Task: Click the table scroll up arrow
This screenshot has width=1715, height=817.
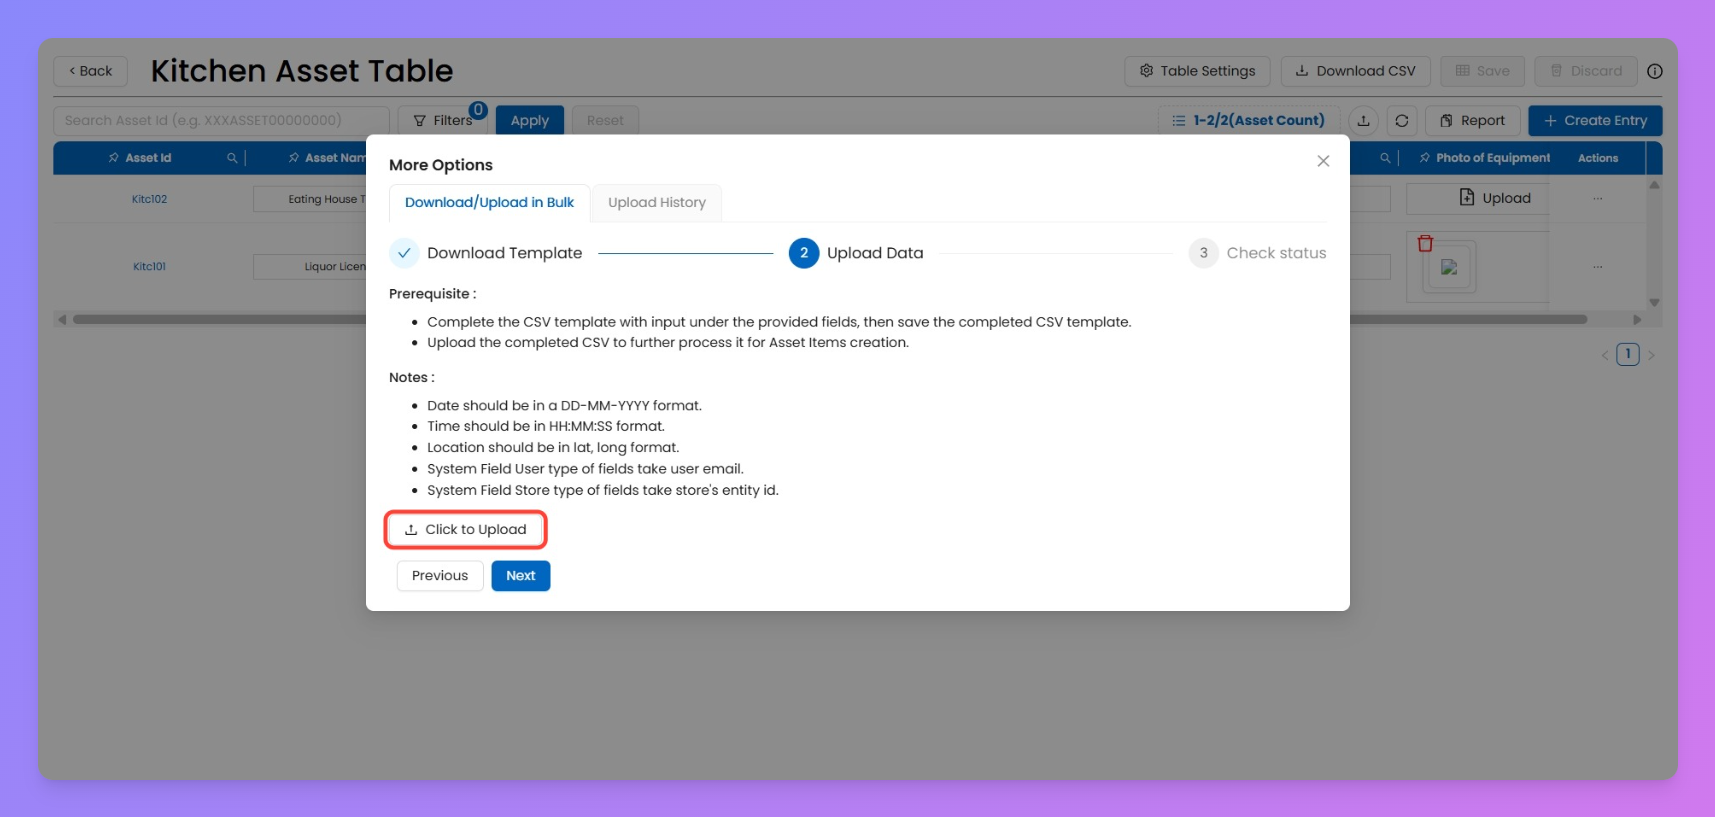Action: pyautogui.click(x=1655, y=185)
